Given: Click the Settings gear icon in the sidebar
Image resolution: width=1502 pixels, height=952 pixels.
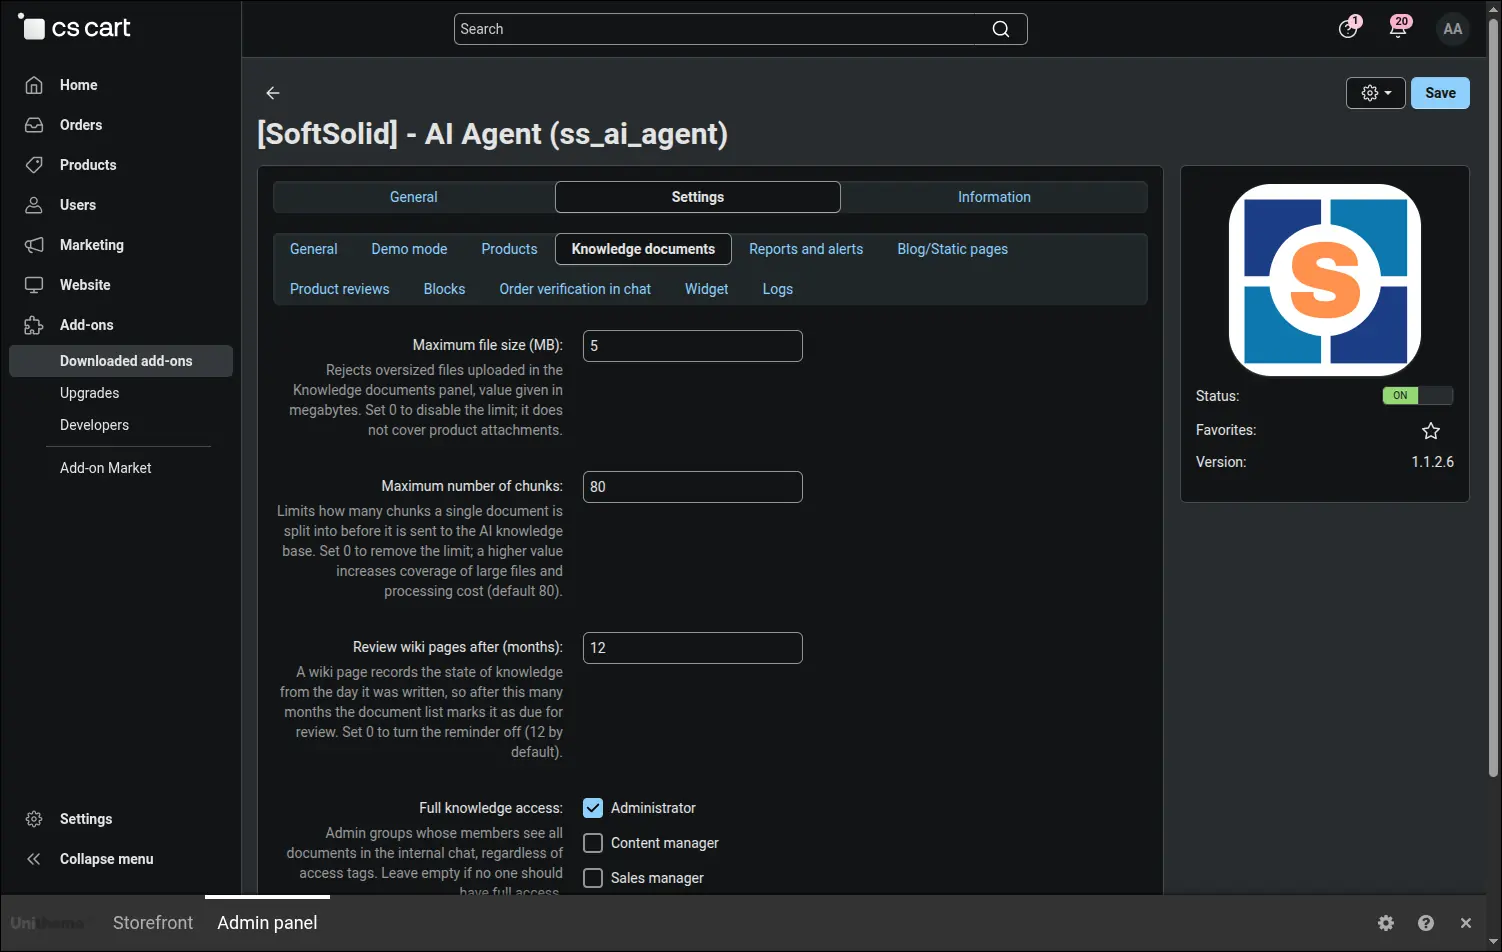Looking at the screenshot, I should tap(34, 819).
